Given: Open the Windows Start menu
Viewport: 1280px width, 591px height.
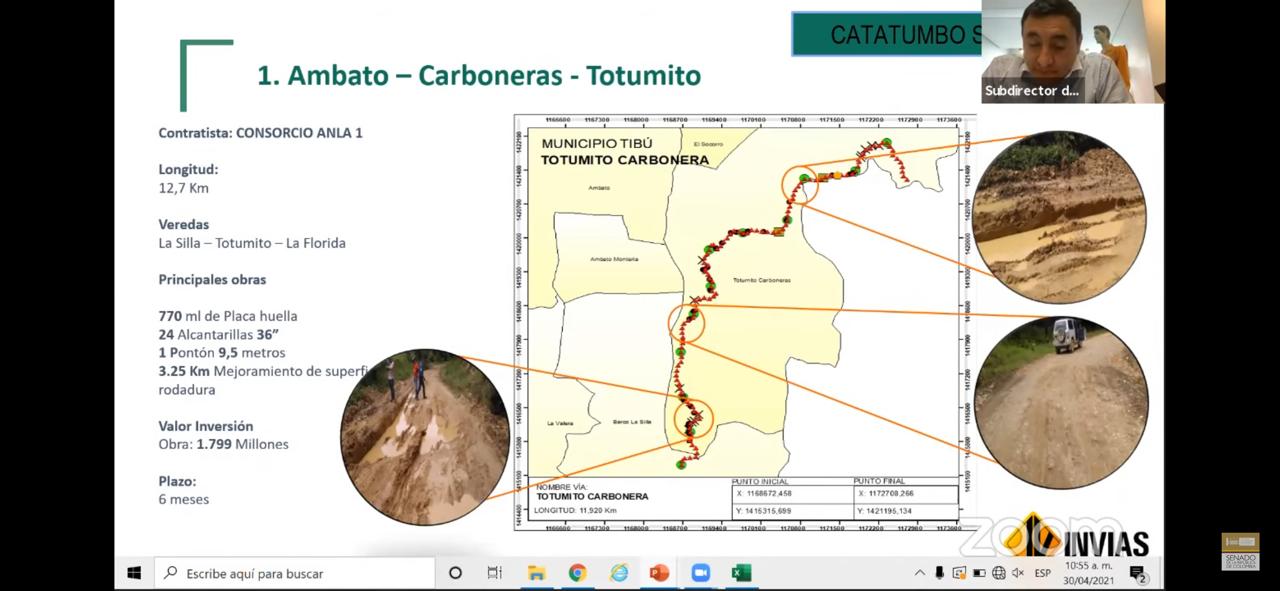Looking at the screenshot, I should pyautogui.click(x=134, y=573).
